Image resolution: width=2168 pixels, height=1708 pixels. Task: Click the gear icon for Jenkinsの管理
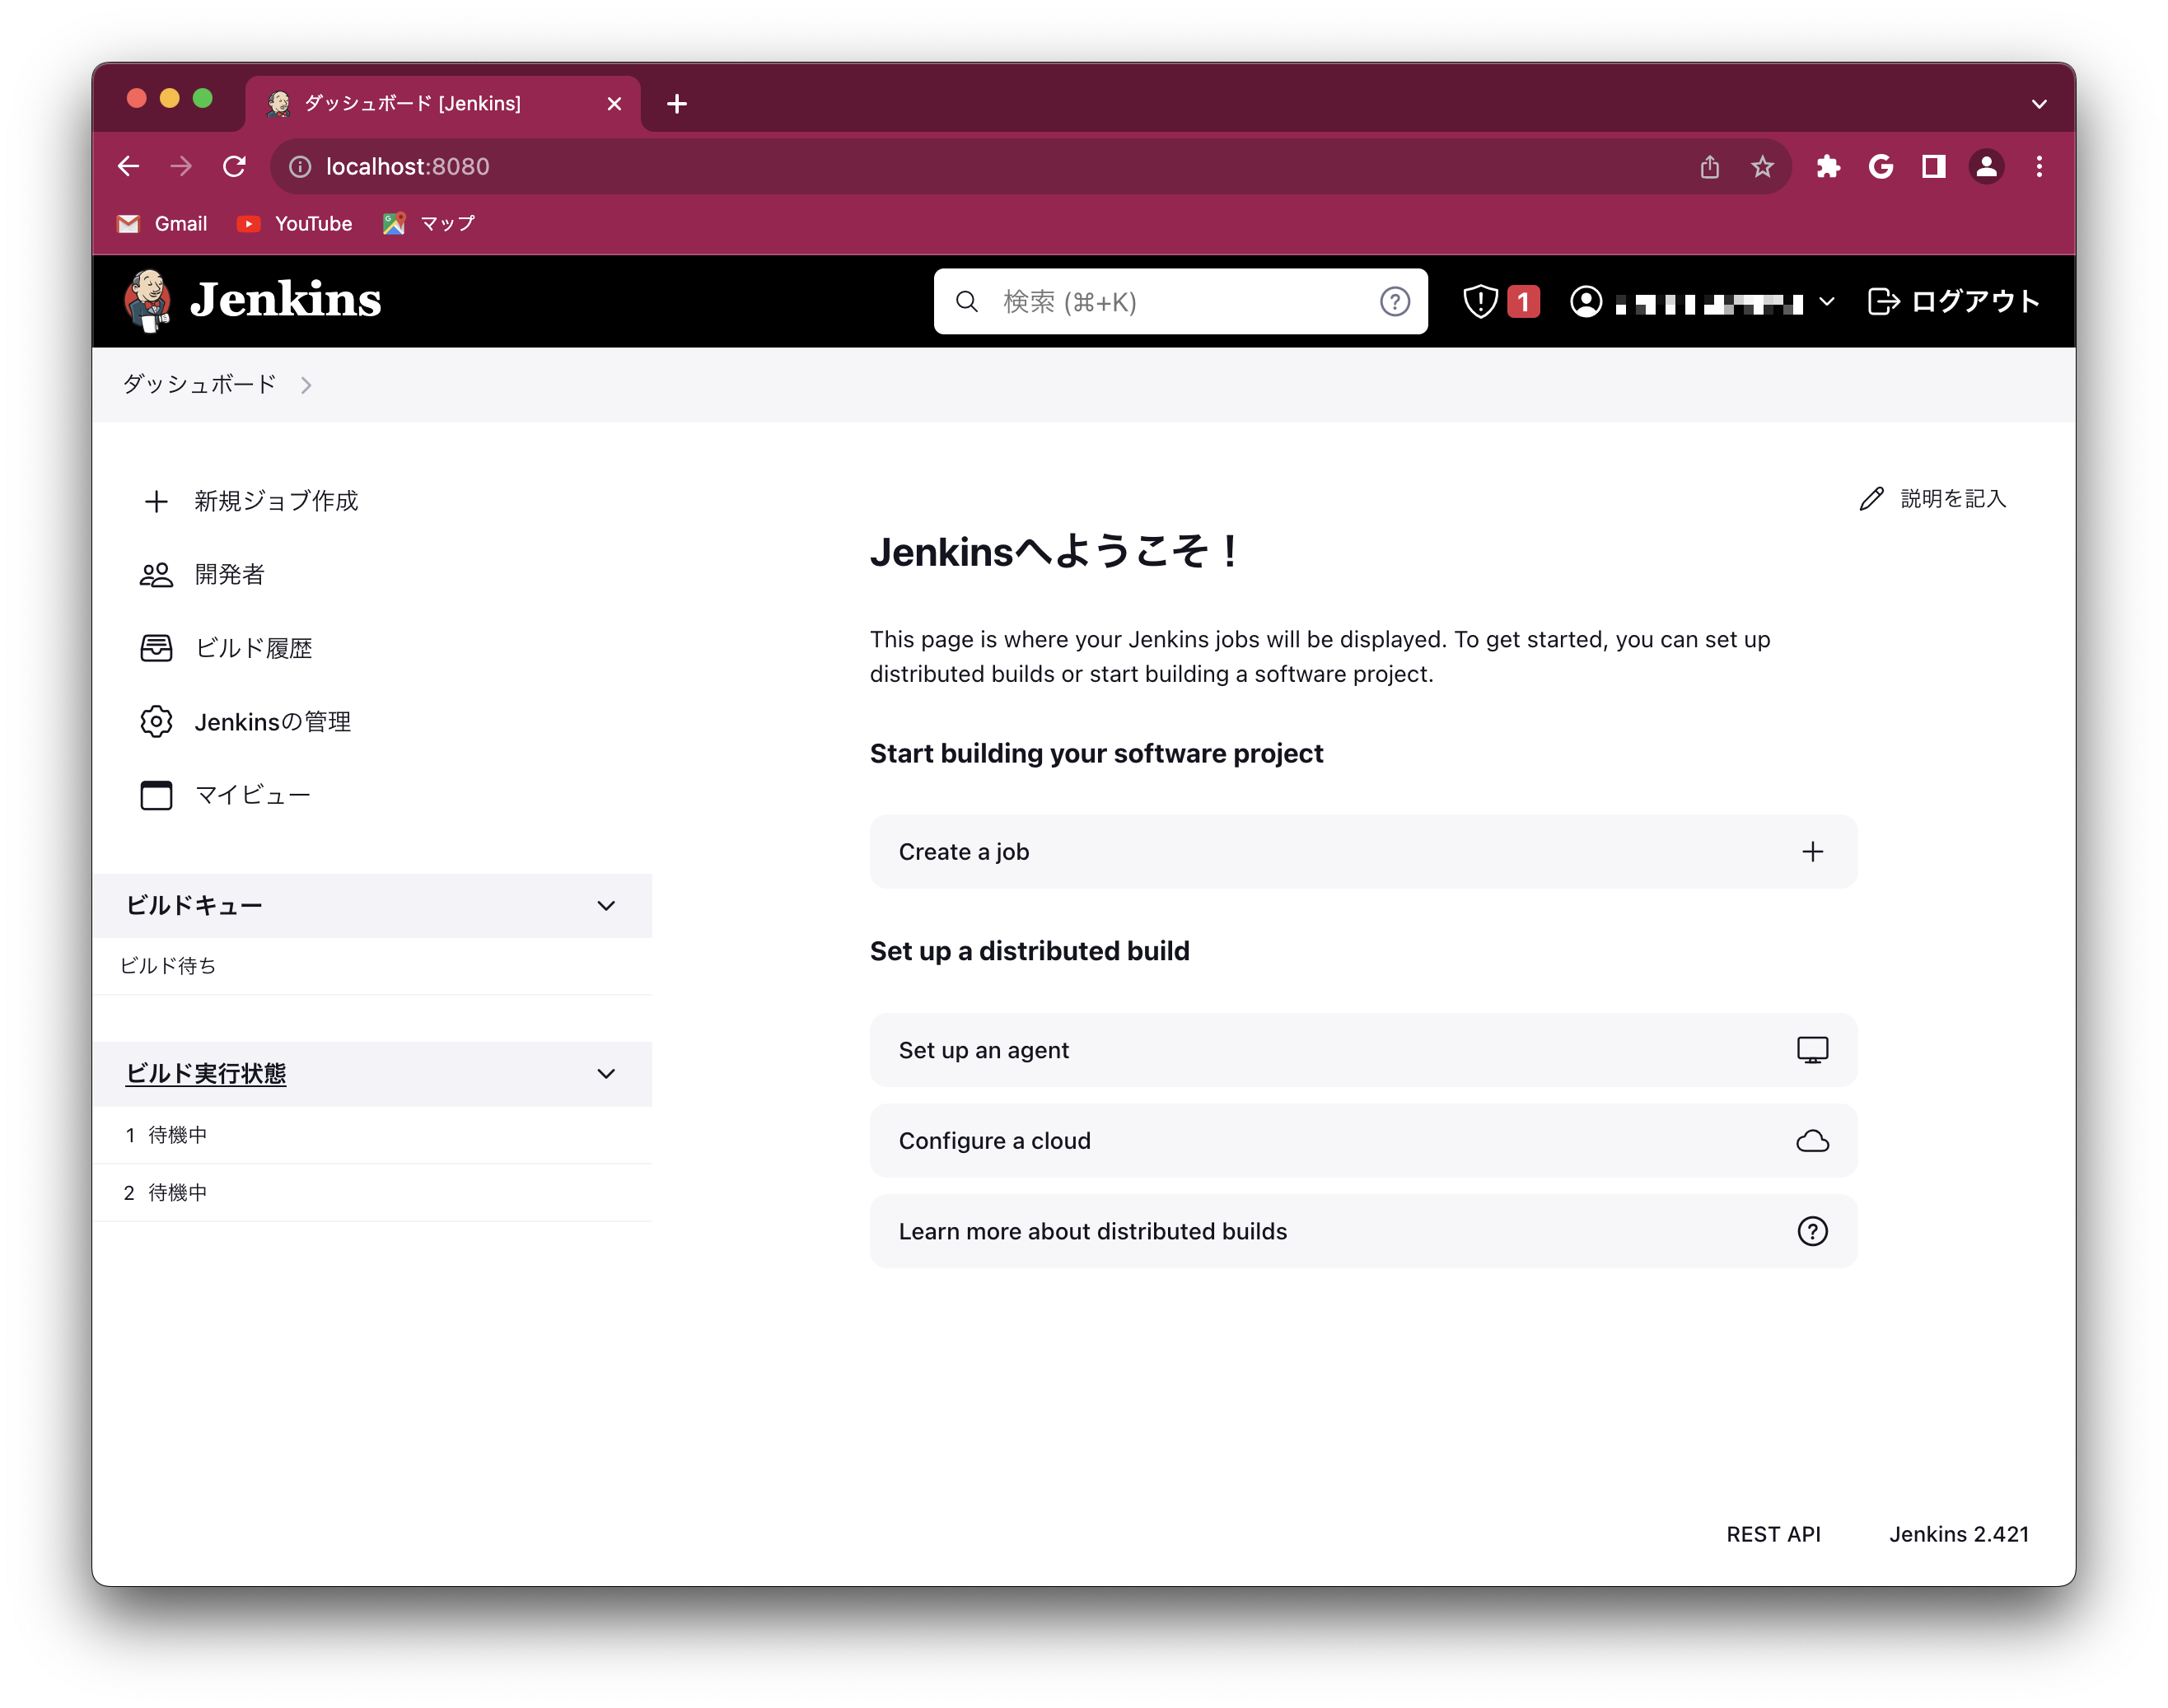tap(156, 722)
